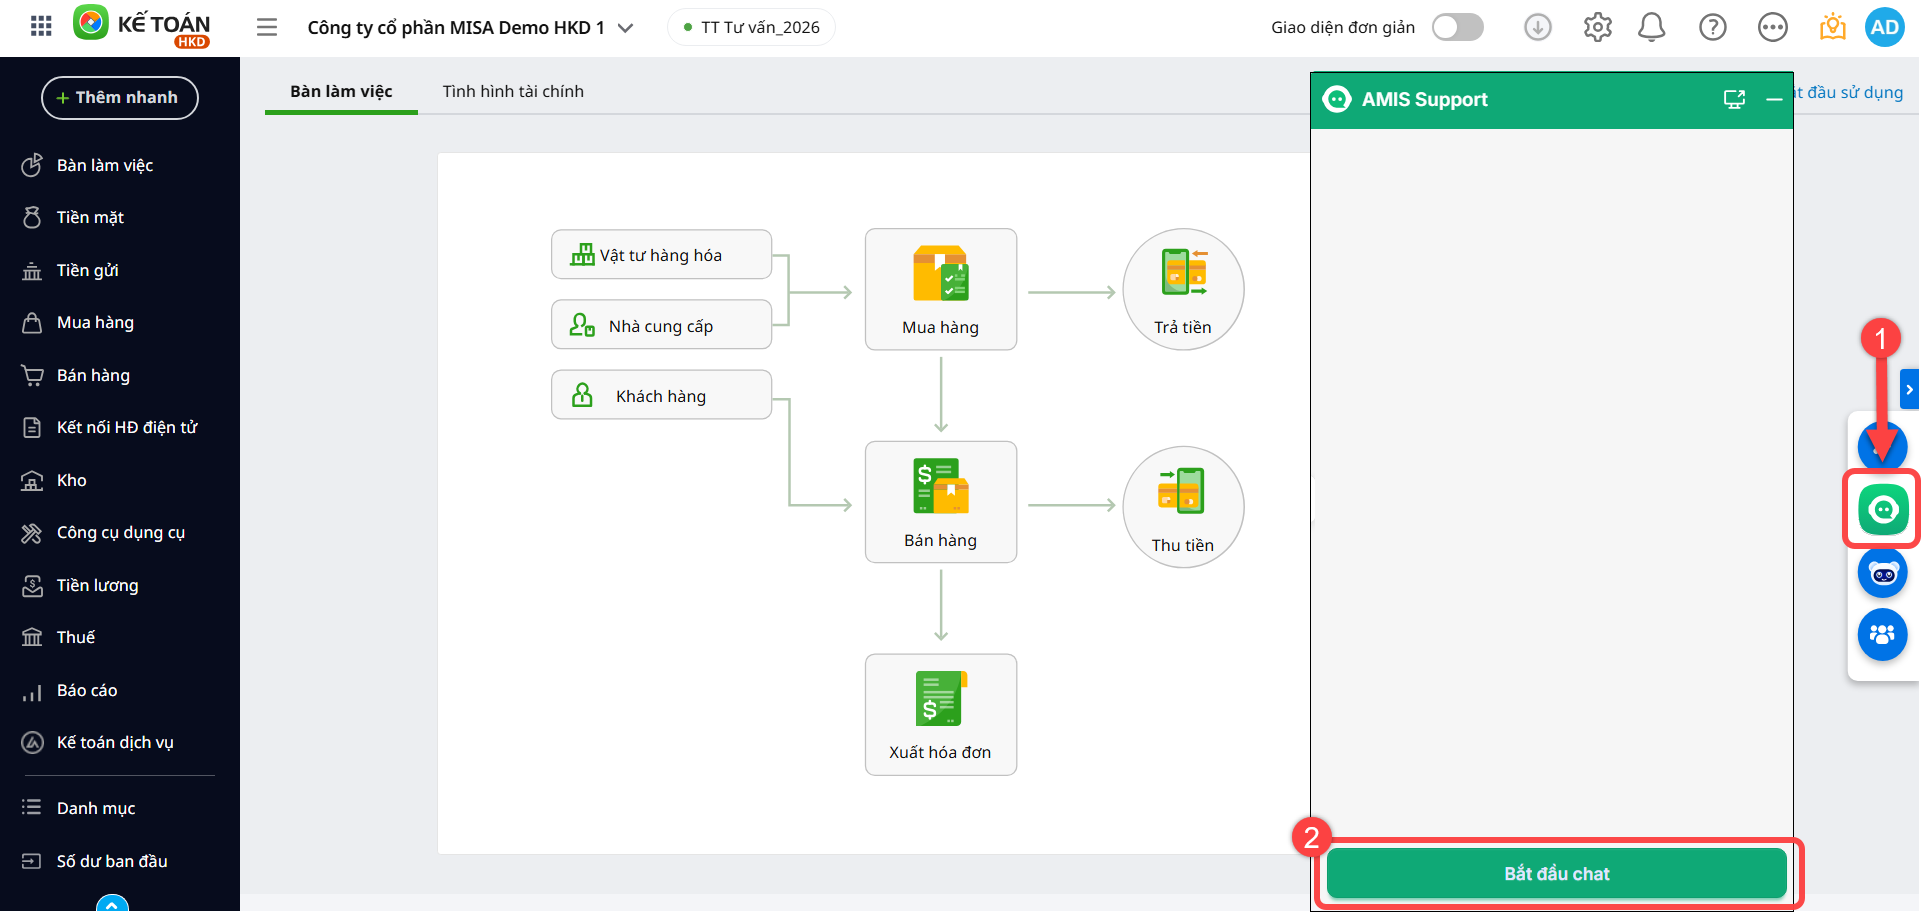Image resolution: width=1921 pixels, height=912 pixels.
Task: Expand the right side panel arrow
Action: [1909, 390]
